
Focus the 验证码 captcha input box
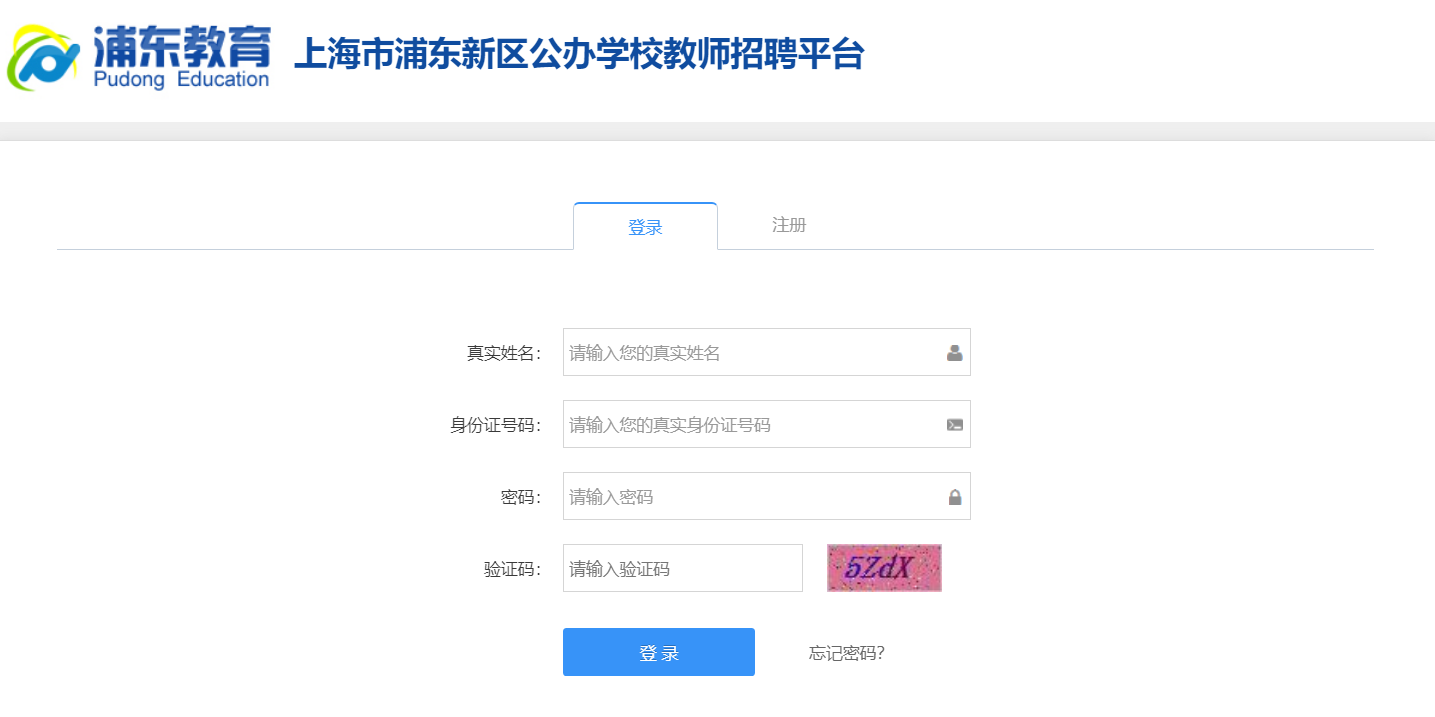(682, 569)
